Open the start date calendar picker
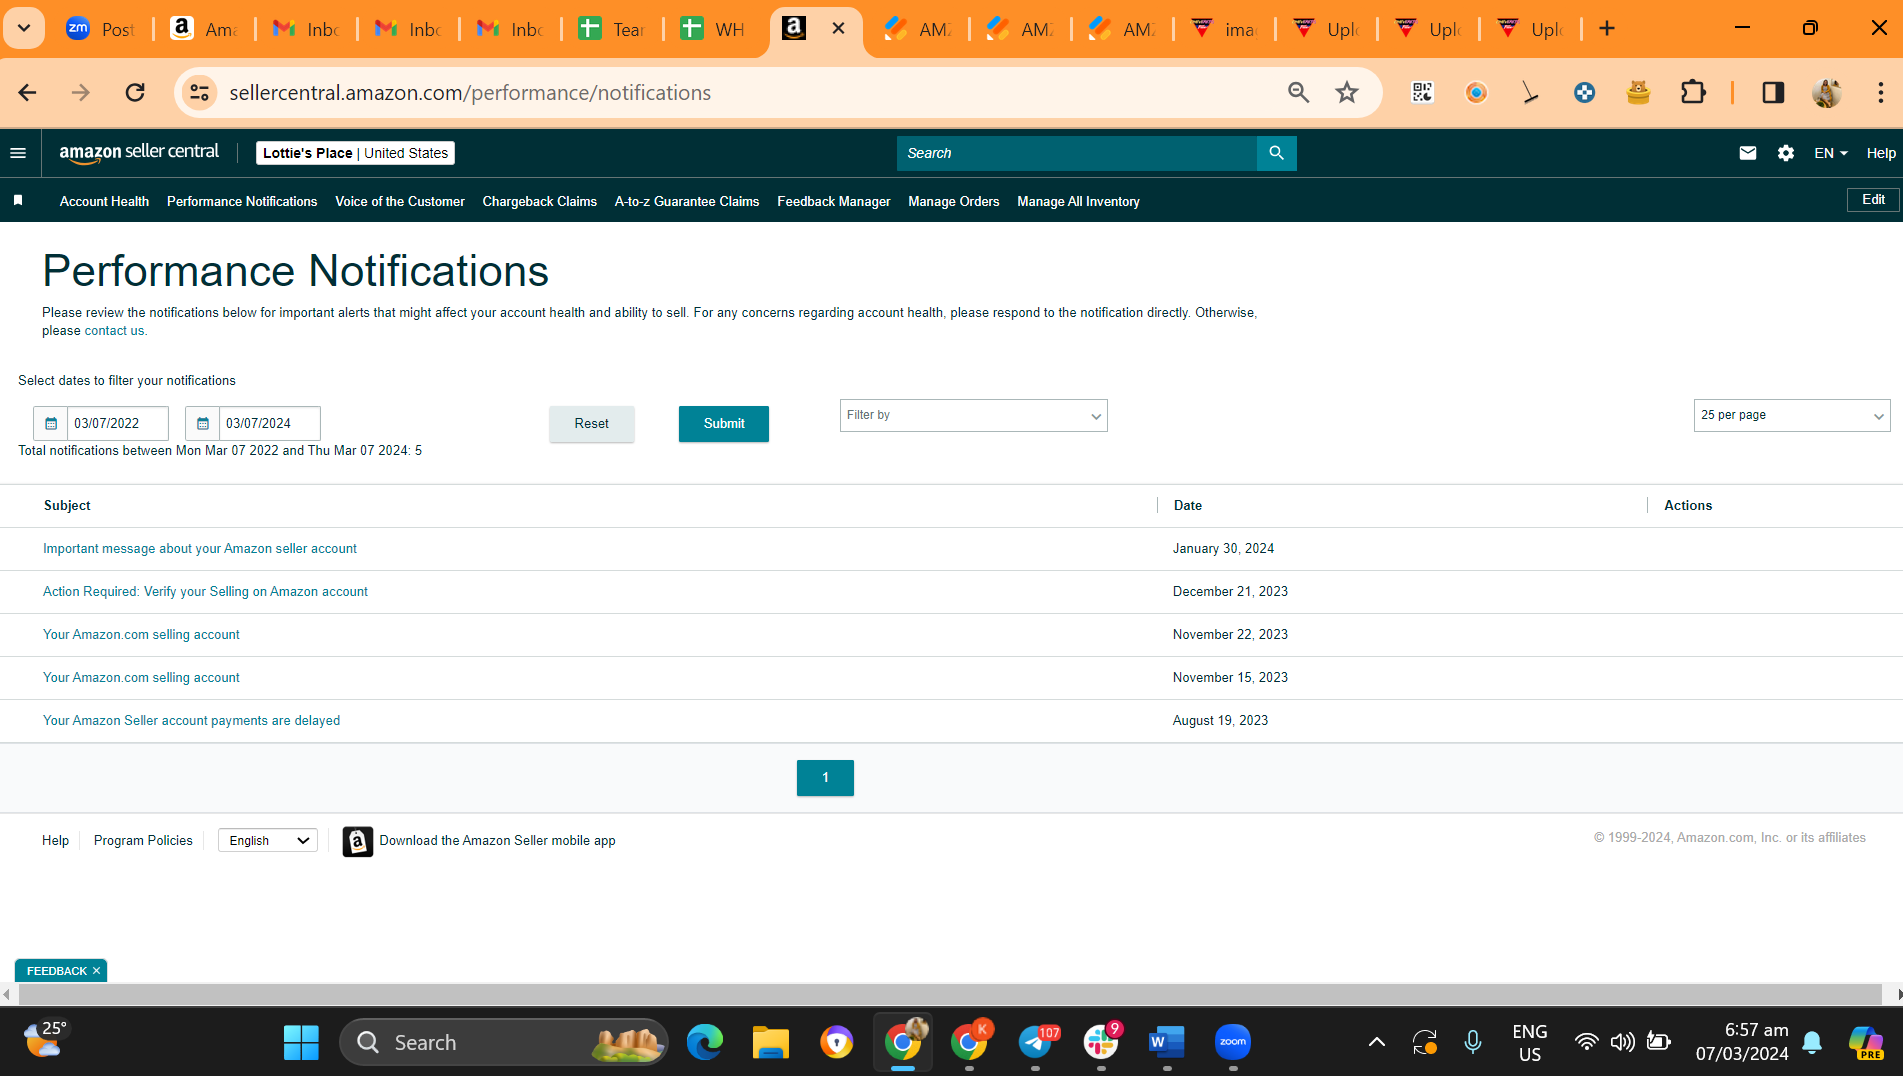Viewport: 1903px width, 1076px height. (51, 424)
